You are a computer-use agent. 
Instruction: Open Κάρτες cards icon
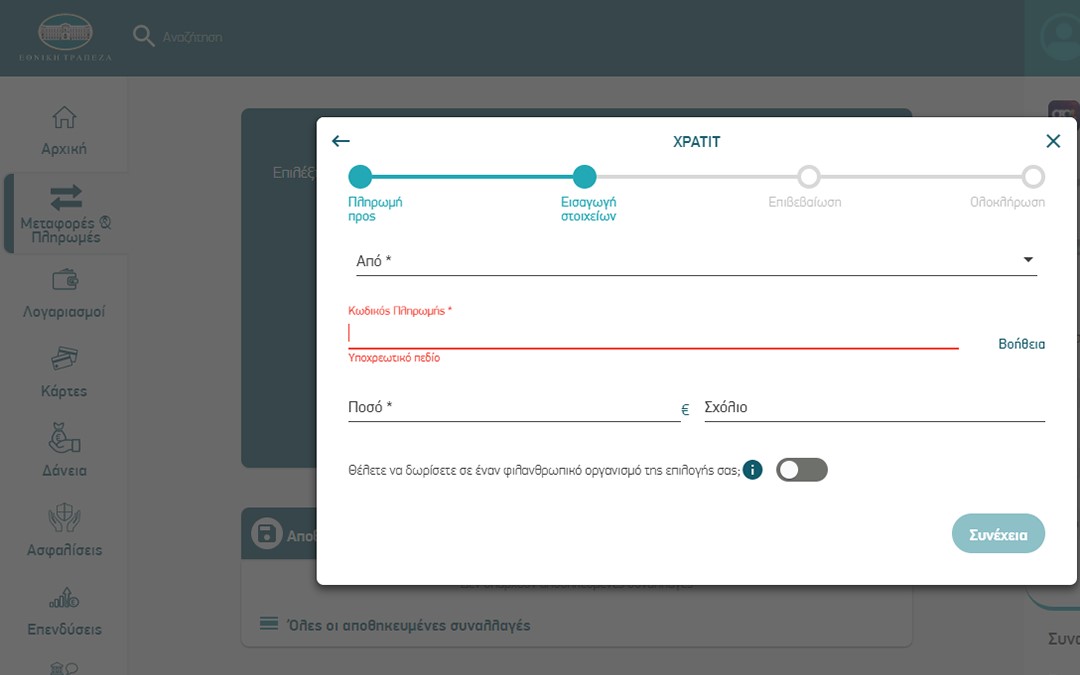64,359
